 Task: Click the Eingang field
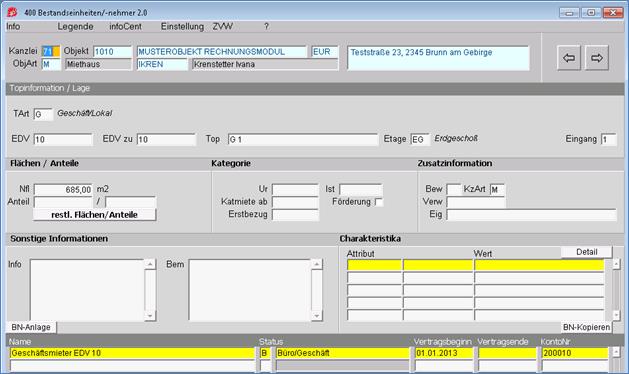[x=609, y=139]
